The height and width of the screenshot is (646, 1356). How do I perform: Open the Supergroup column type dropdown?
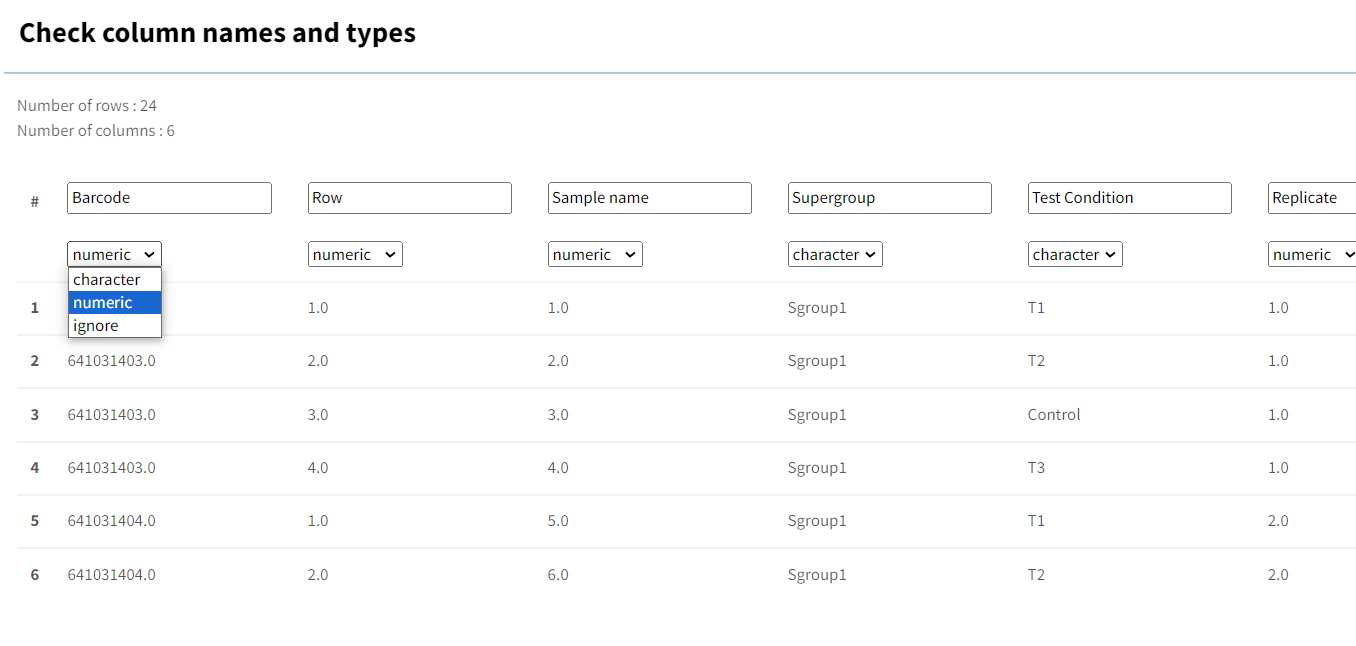click(835, 254)
